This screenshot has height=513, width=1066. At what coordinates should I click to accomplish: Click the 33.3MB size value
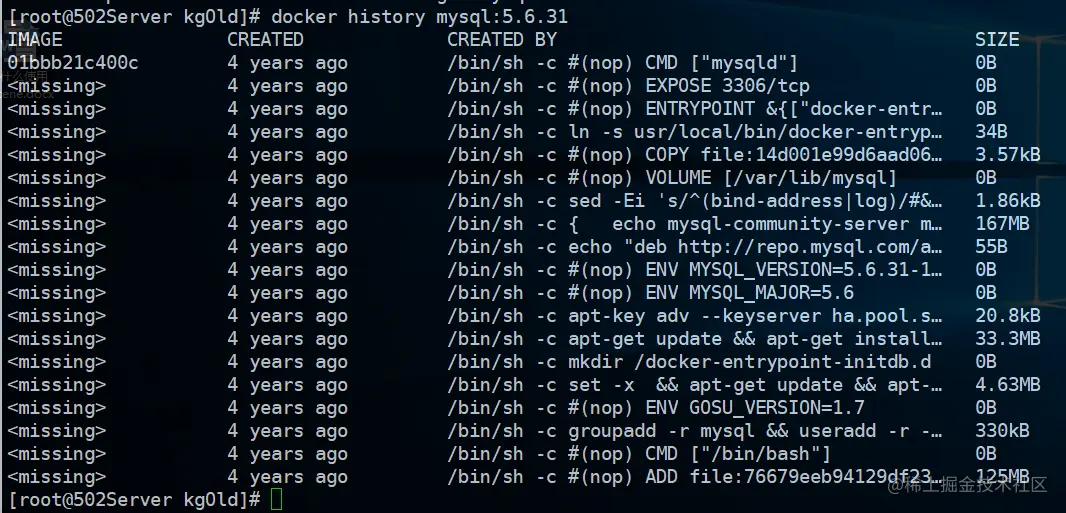[1008, 339]
